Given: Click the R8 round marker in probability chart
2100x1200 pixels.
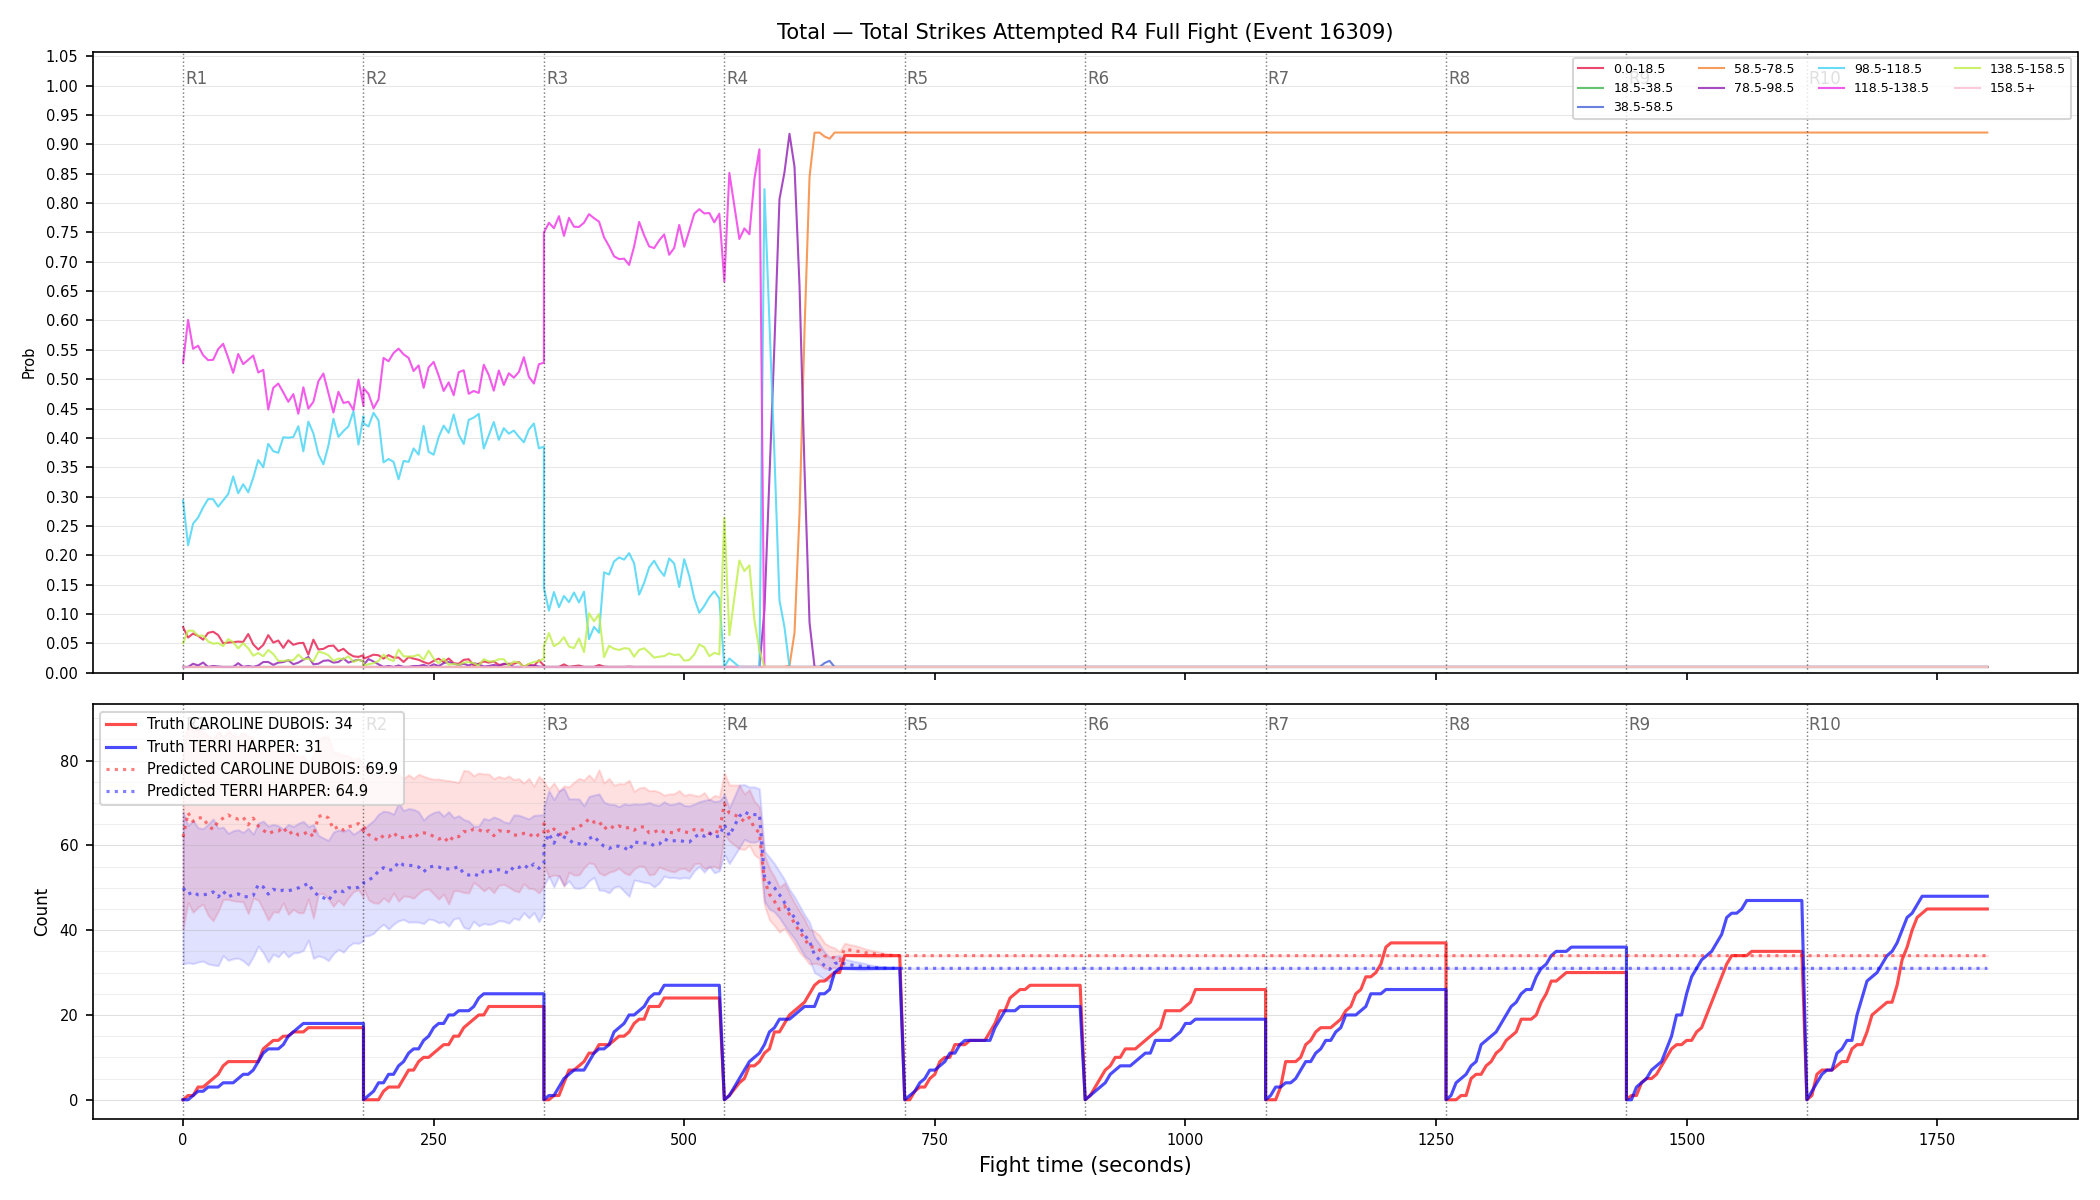Looking at the screenshot, I should coord(1459,78).
